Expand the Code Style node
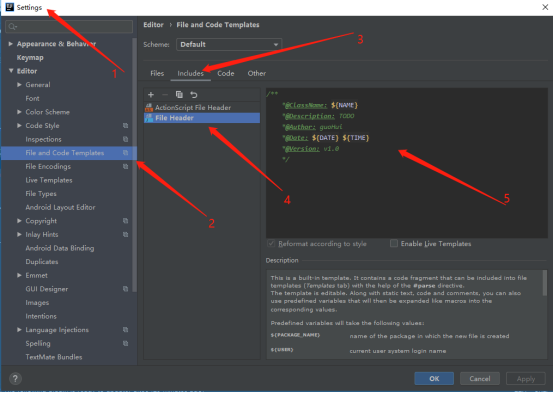 (x=19, y=126)
